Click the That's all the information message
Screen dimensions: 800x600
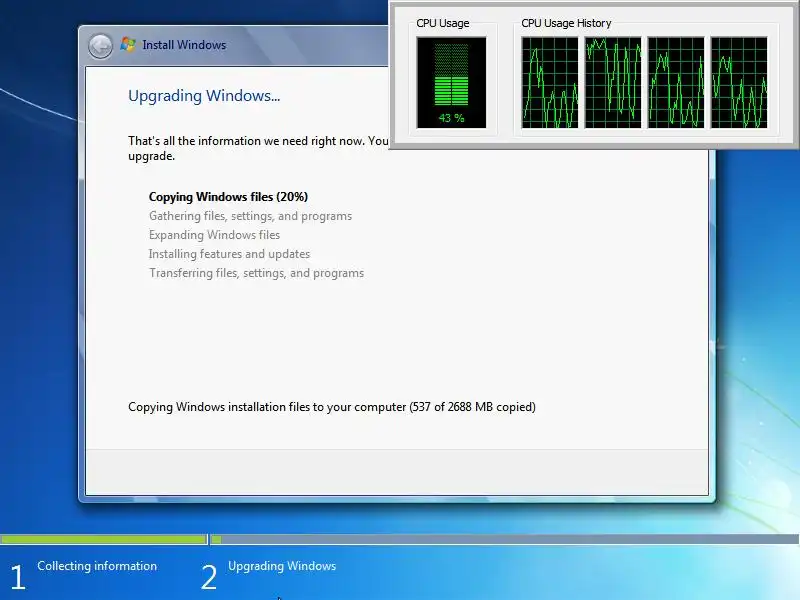tap(258, 148)
